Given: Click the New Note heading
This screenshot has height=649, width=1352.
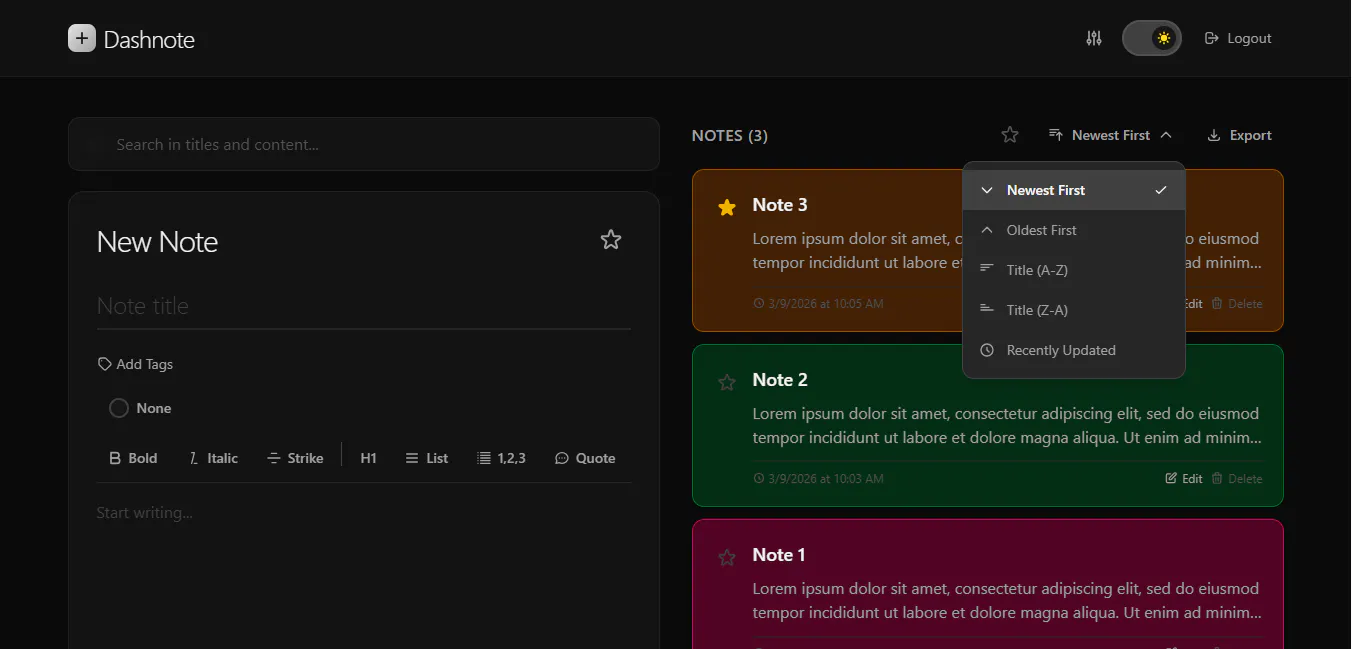Looking at the screenshot, I should [x=157, y=242].
